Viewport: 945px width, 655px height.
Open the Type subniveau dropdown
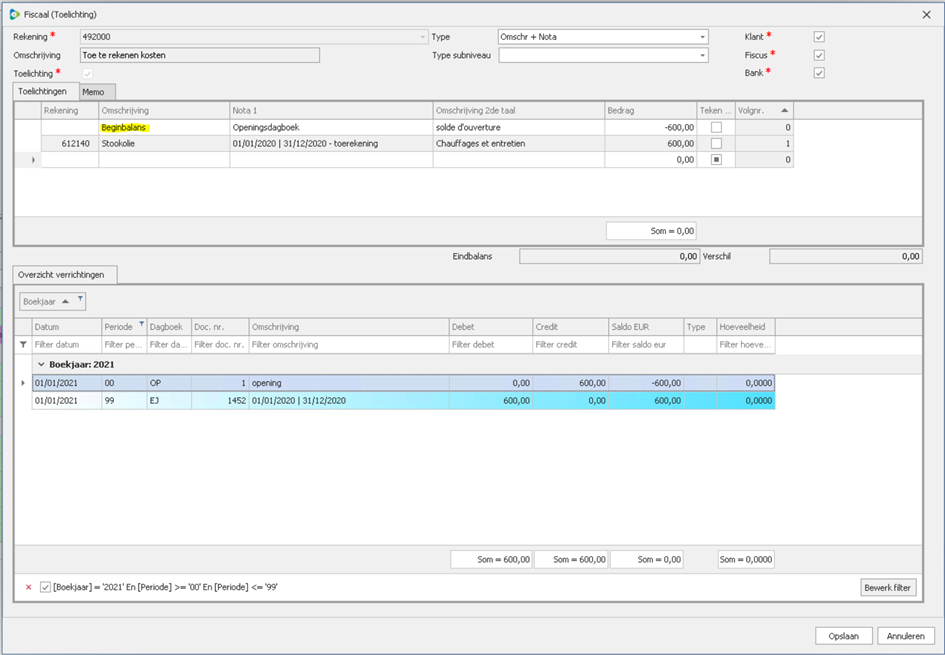click(702, 56)
